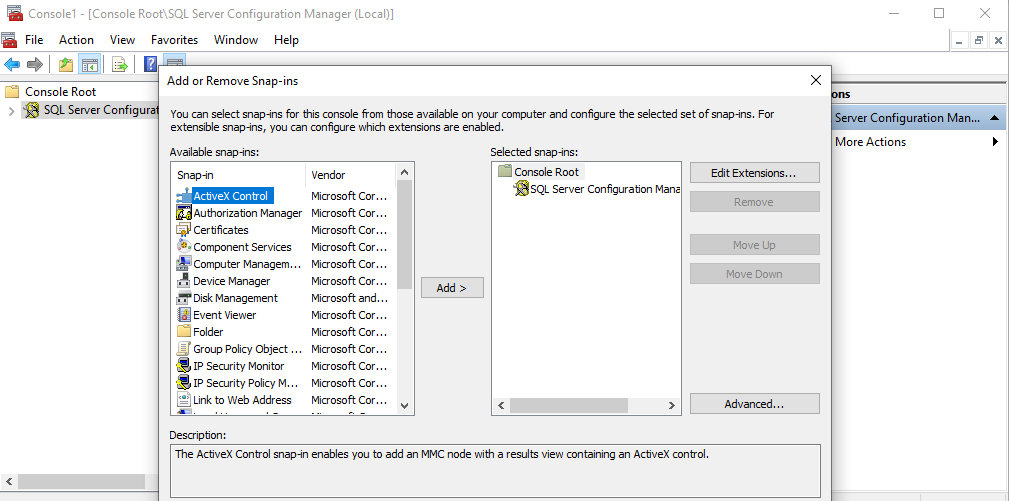Screen dimensions: 1009x501
Task: Open the Action menu
Action: pyautogui.click(x=77, y=40)
